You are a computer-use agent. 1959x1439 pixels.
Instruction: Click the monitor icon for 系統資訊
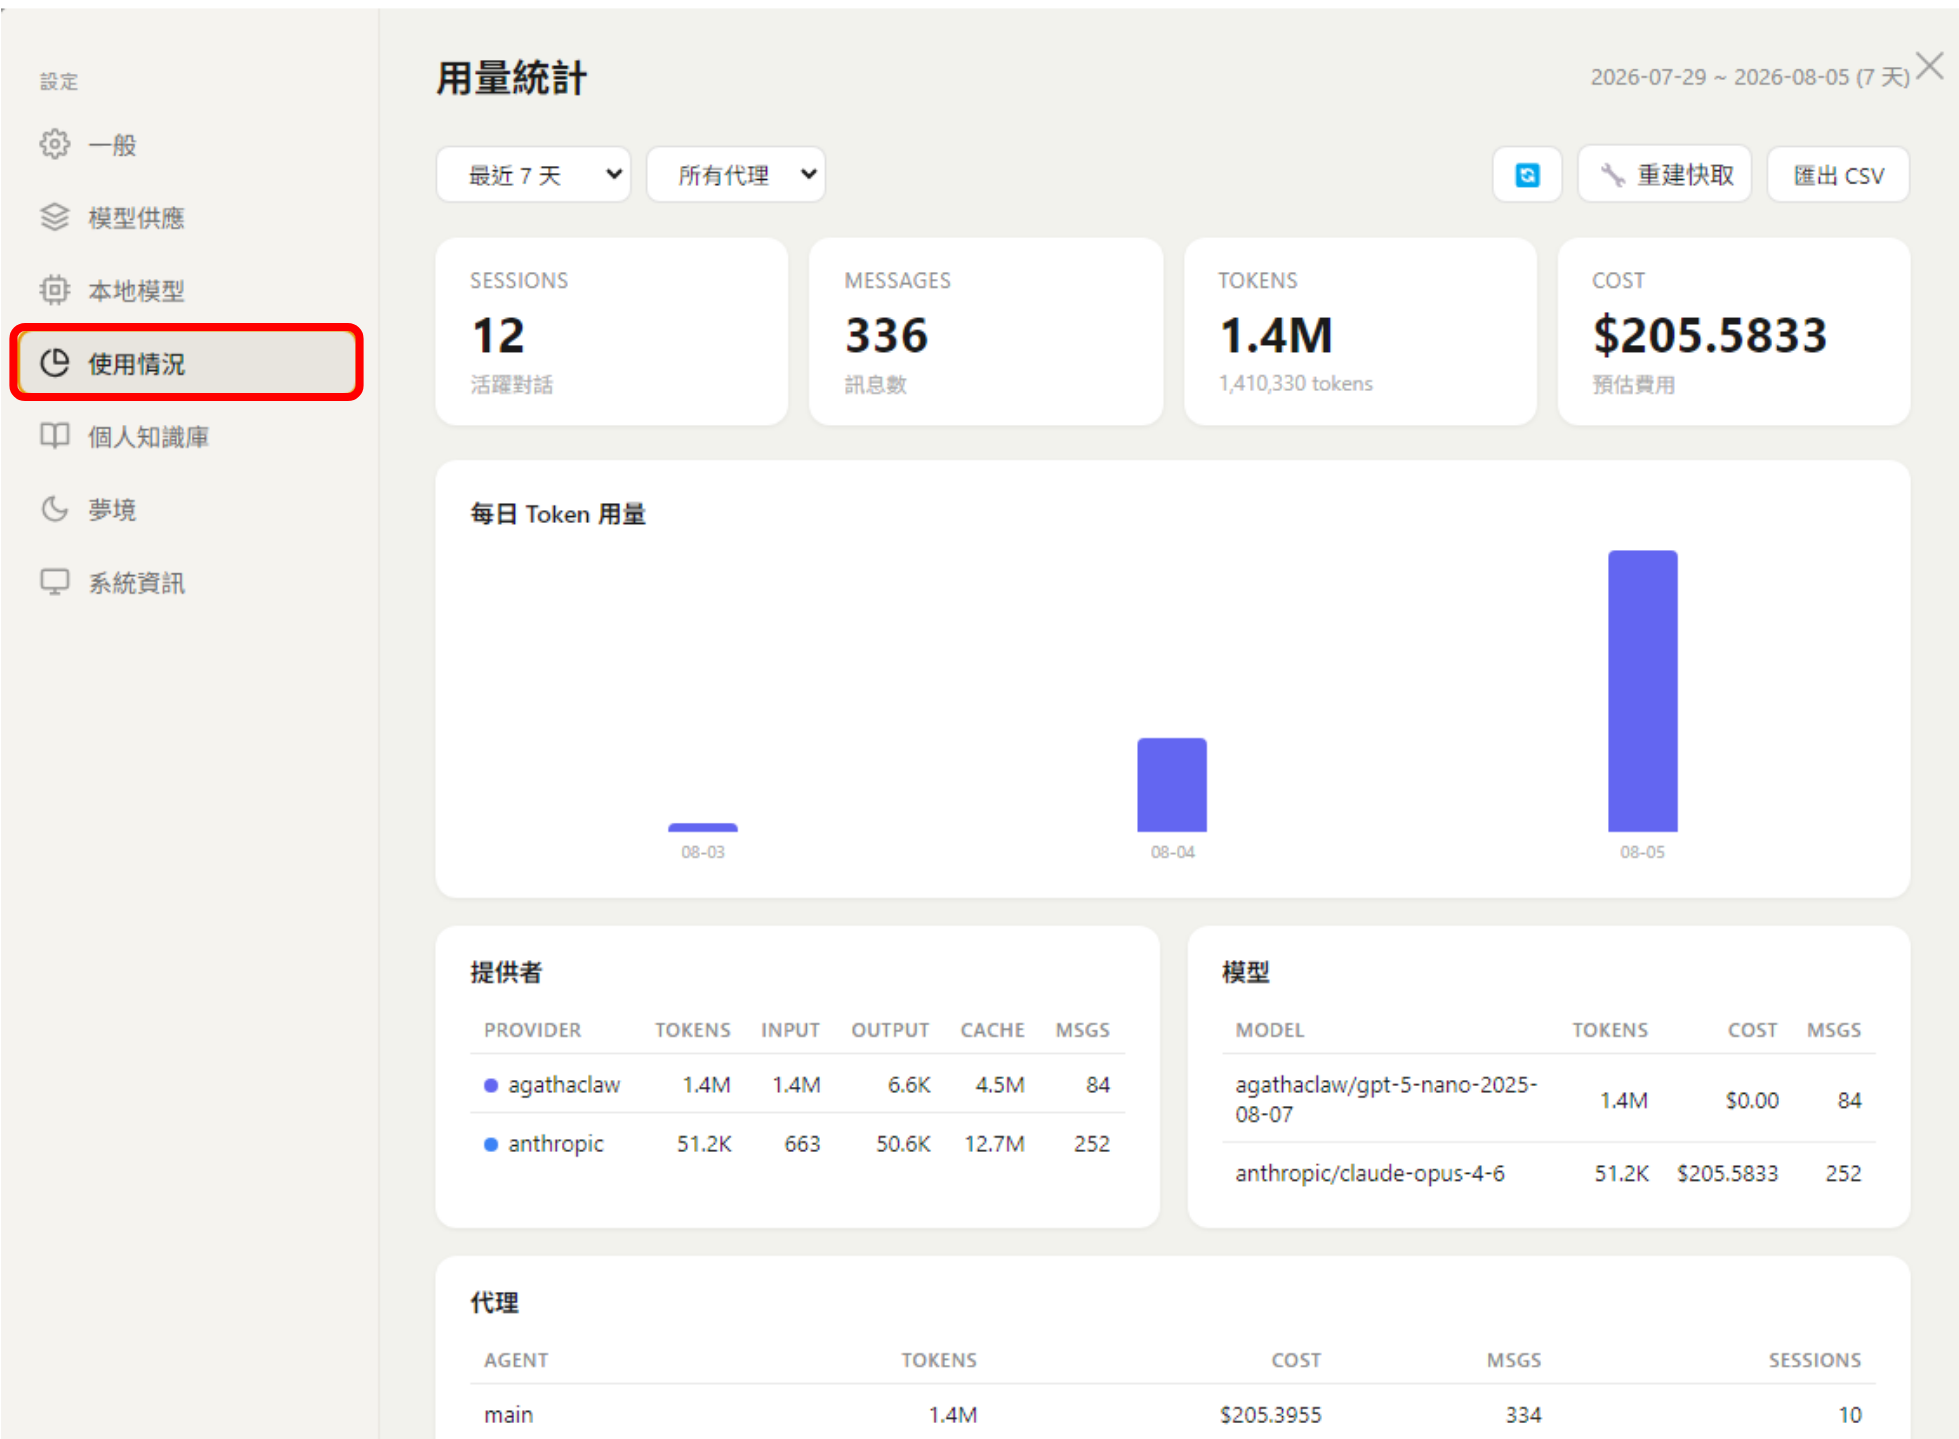click(55, 582)
